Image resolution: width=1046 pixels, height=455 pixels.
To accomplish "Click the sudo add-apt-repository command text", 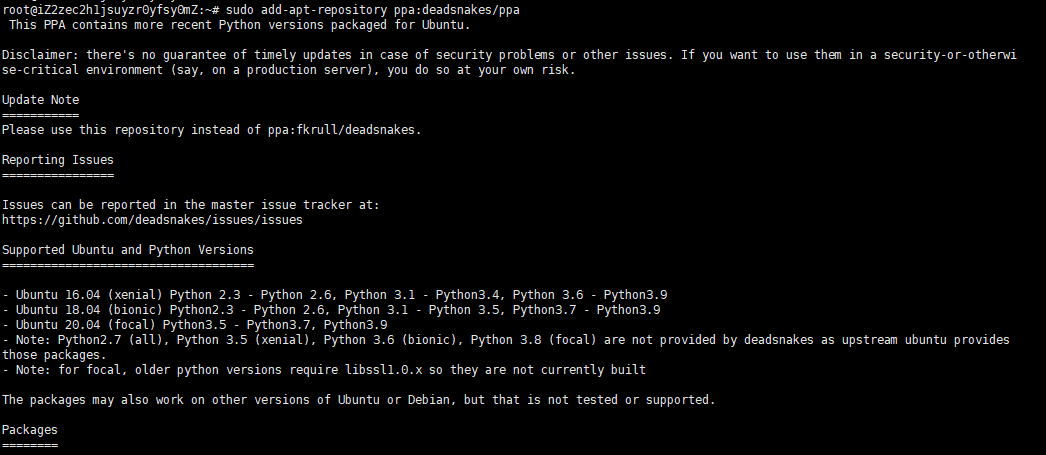I will point(310,9).
